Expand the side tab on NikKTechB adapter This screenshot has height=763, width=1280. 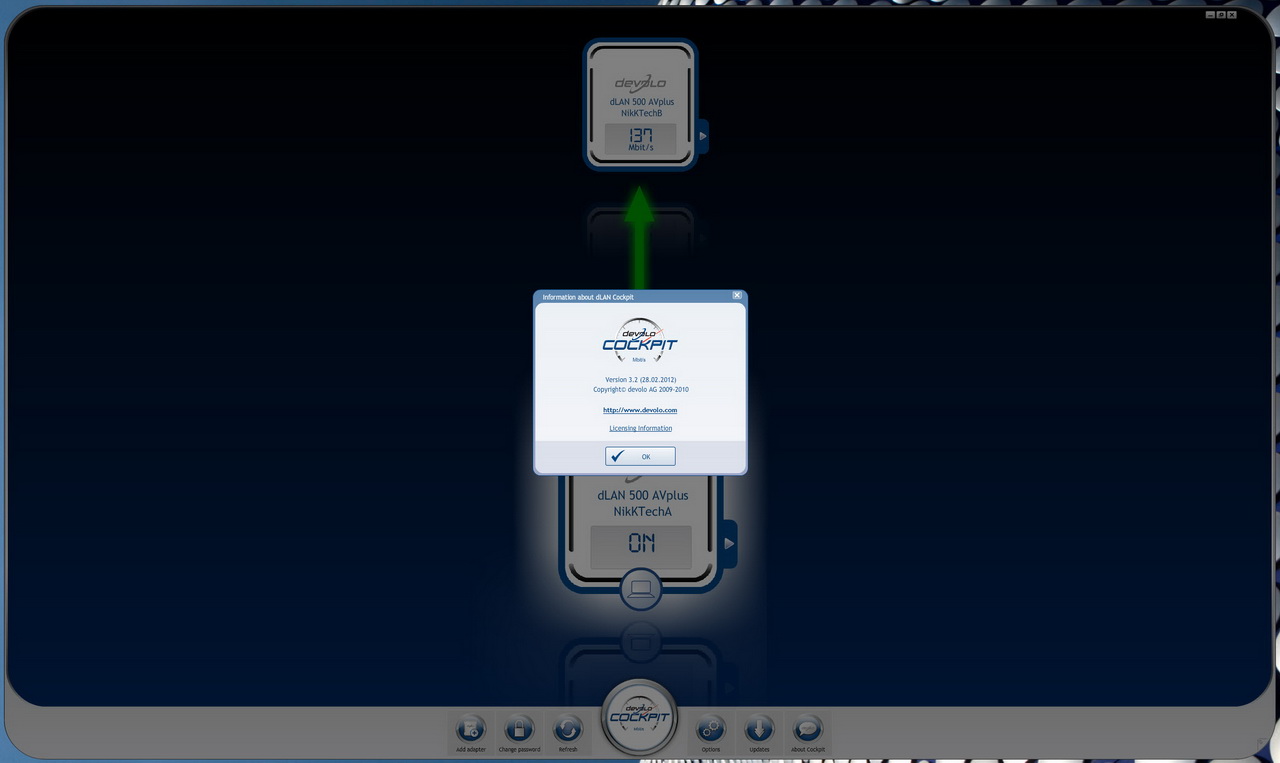click(703, 136)
